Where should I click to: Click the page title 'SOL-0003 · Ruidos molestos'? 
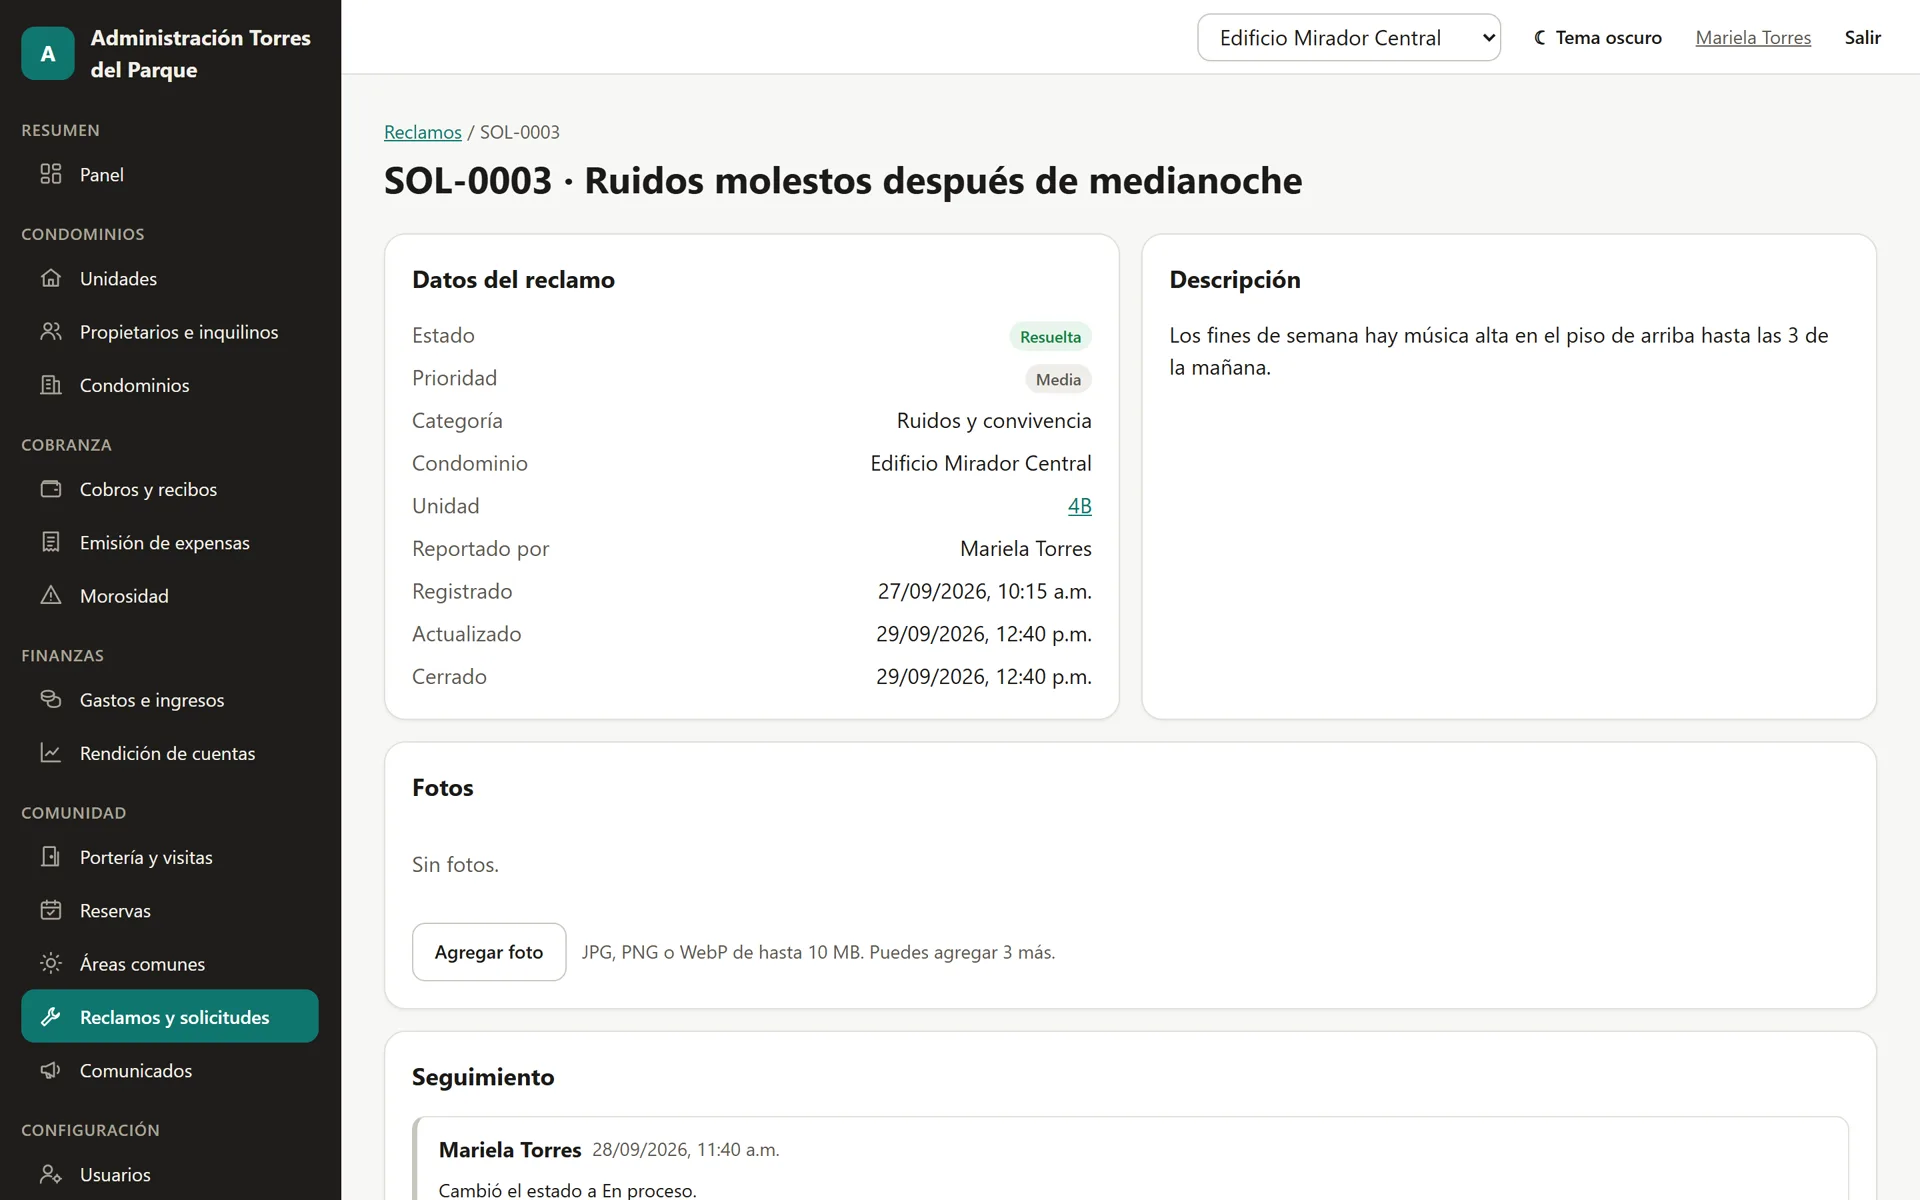(x=843, y=181)
